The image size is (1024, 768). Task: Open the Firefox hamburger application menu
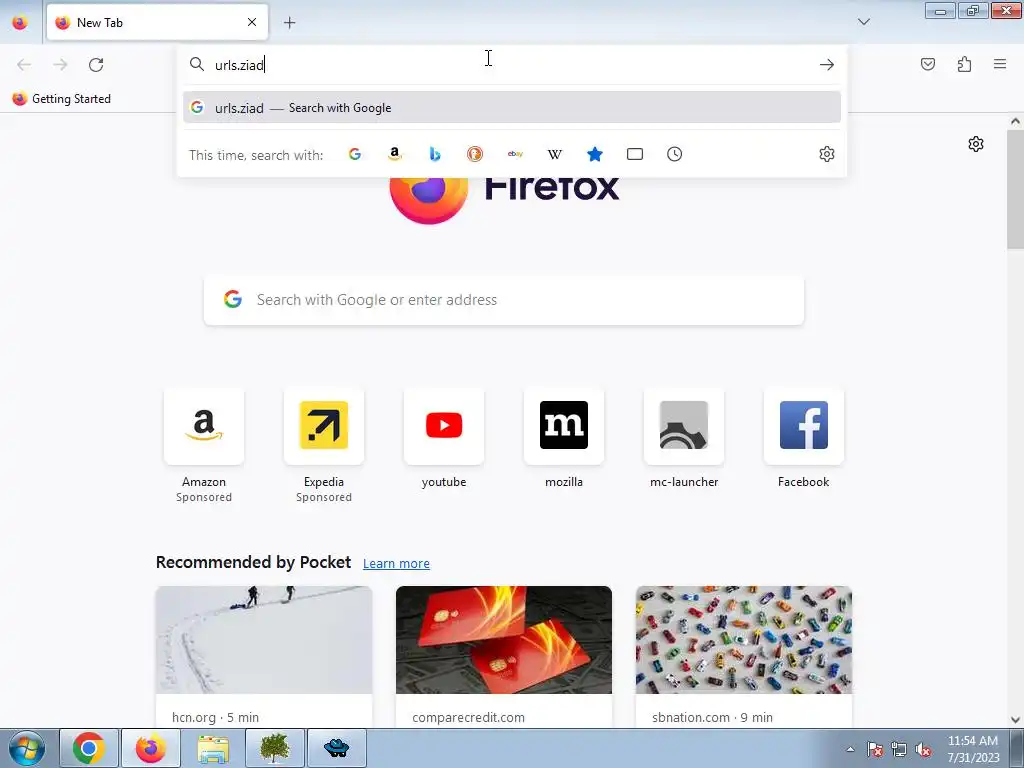1000,64
